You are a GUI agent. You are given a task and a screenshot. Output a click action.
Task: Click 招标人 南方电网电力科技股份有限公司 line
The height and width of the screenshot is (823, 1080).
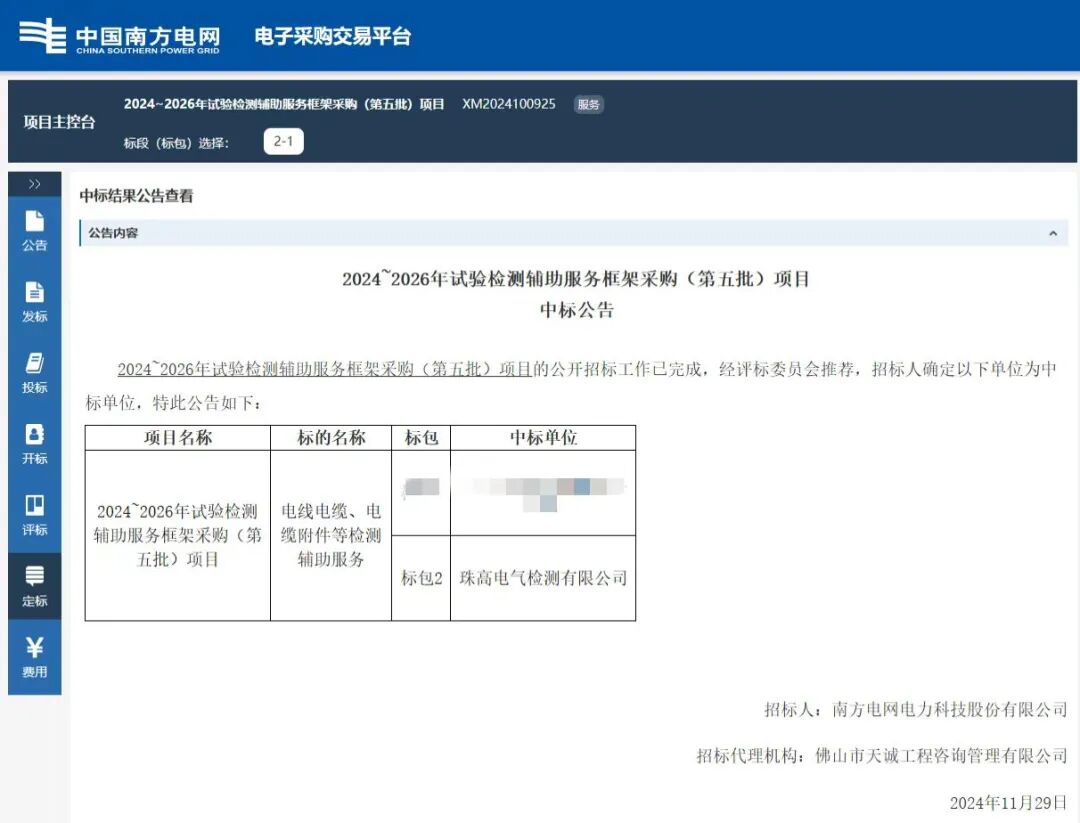[915, 709]
